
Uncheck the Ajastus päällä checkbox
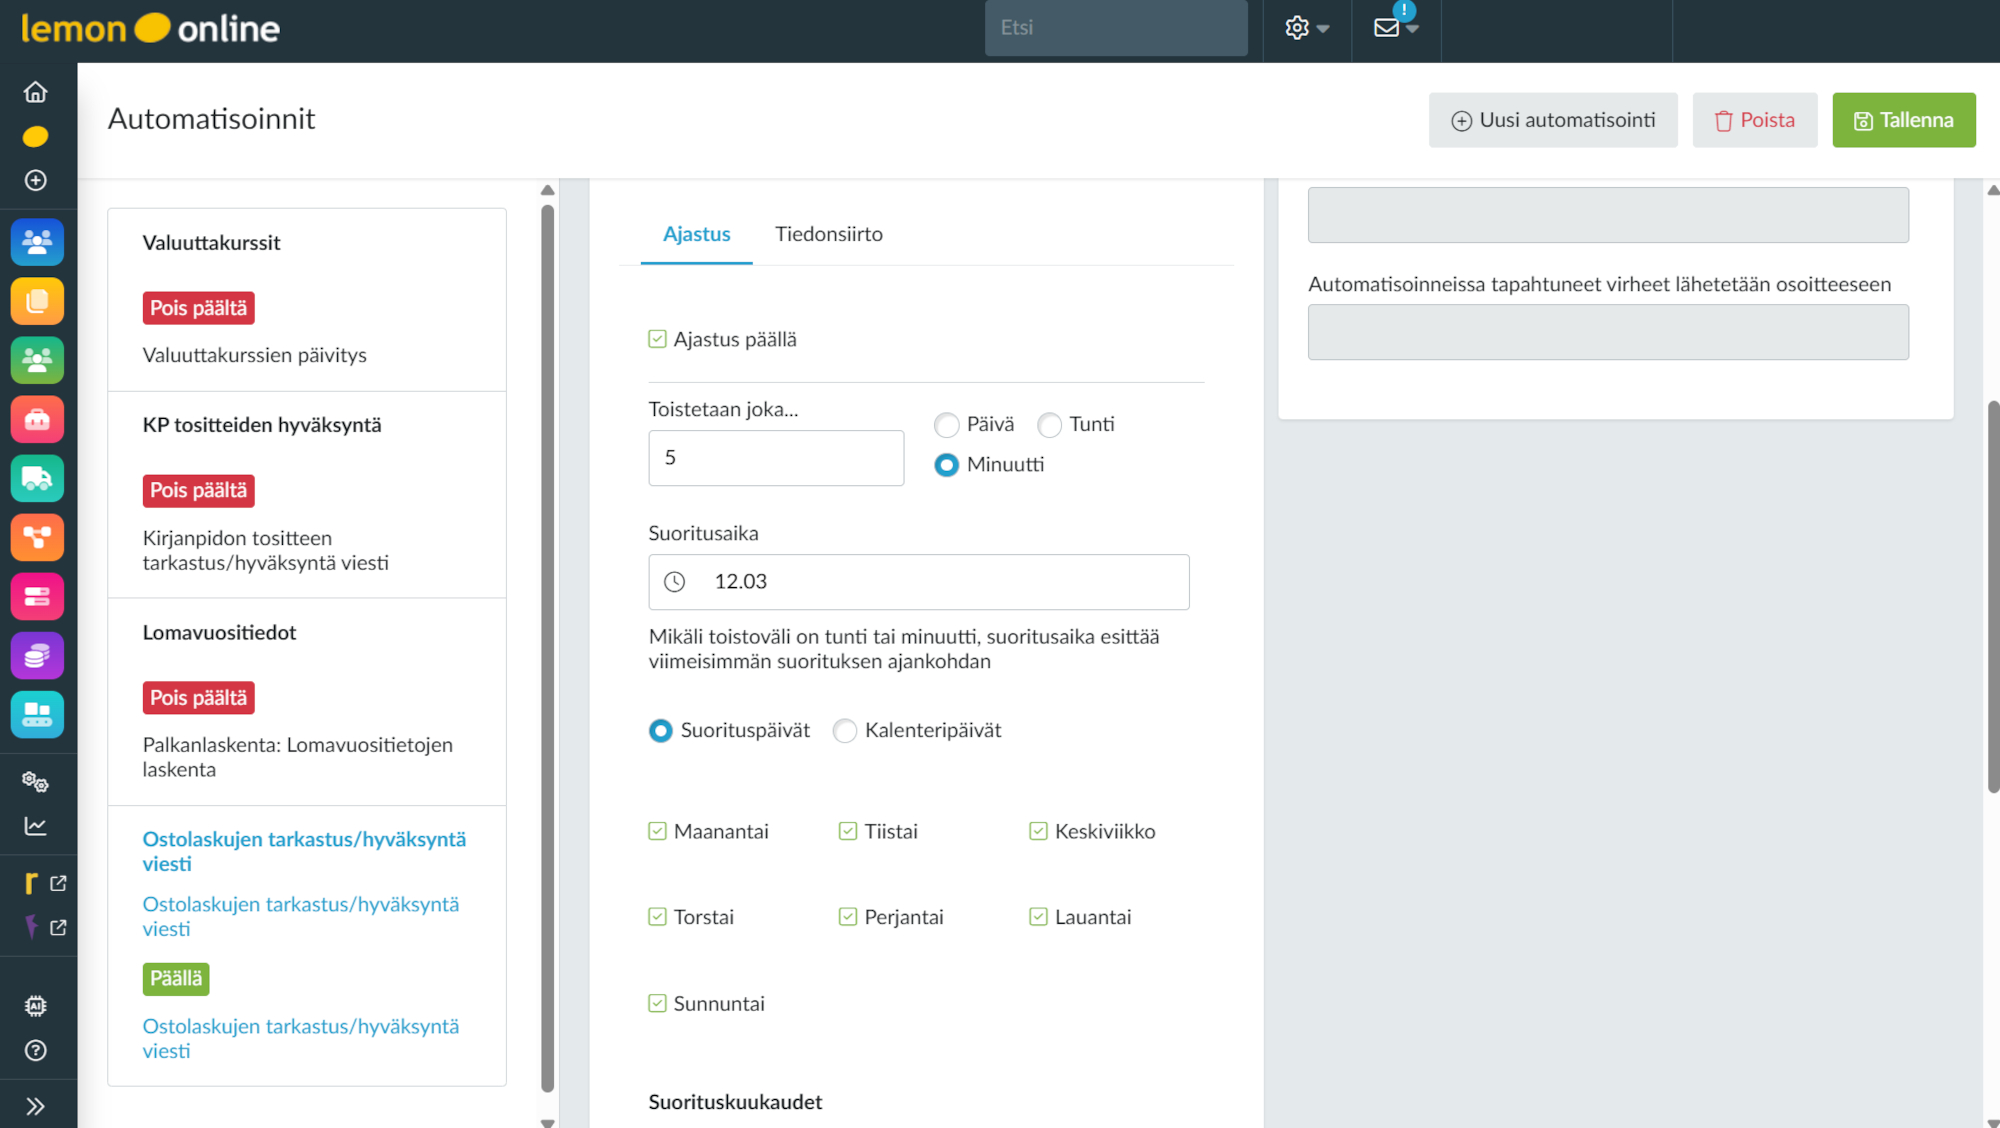coord(657,339)
